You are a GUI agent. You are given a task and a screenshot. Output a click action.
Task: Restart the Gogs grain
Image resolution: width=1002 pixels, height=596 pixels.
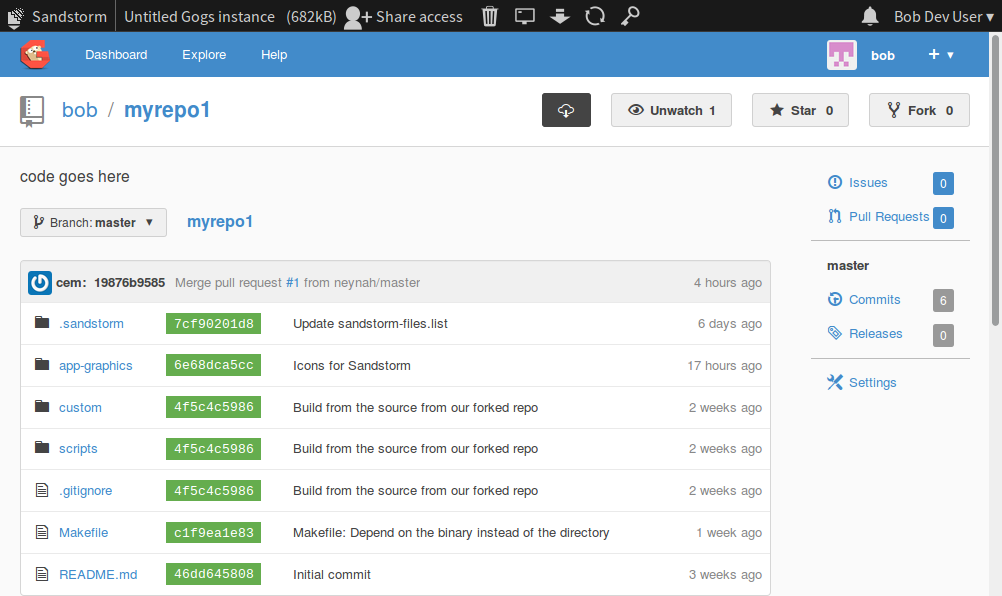pos(594,16)
